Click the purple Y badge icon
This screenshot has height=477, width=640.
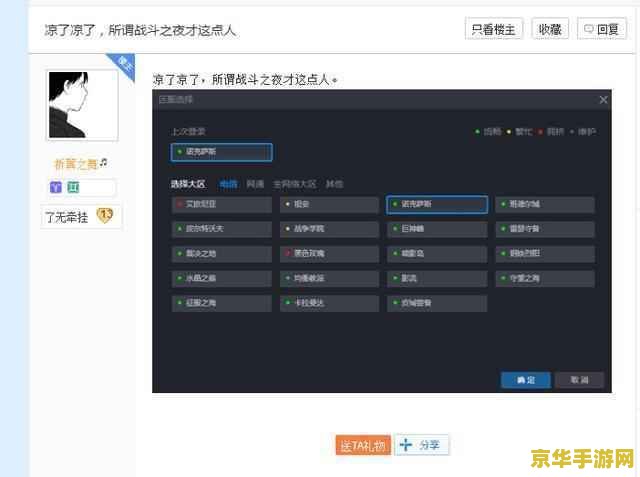pyautogui.click(x=56, y=187)
